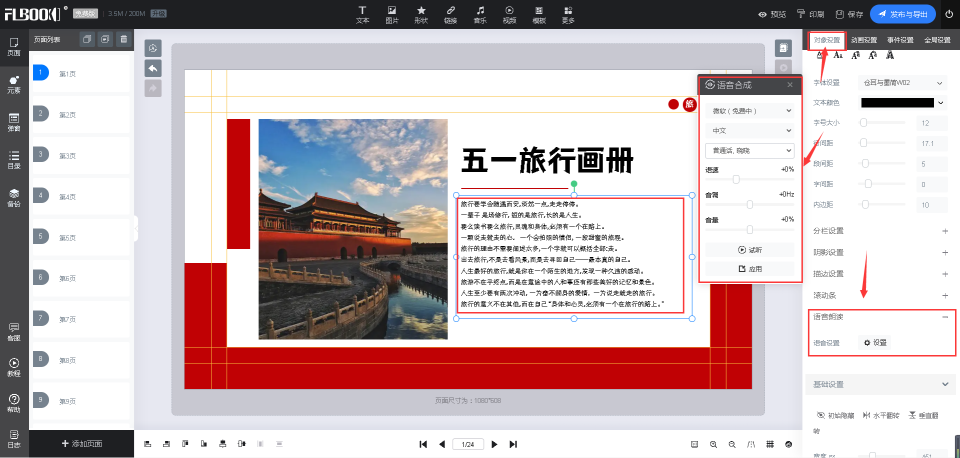960x458 pixels.
Task: Click the Print (印刷) button
Action: 810,14
